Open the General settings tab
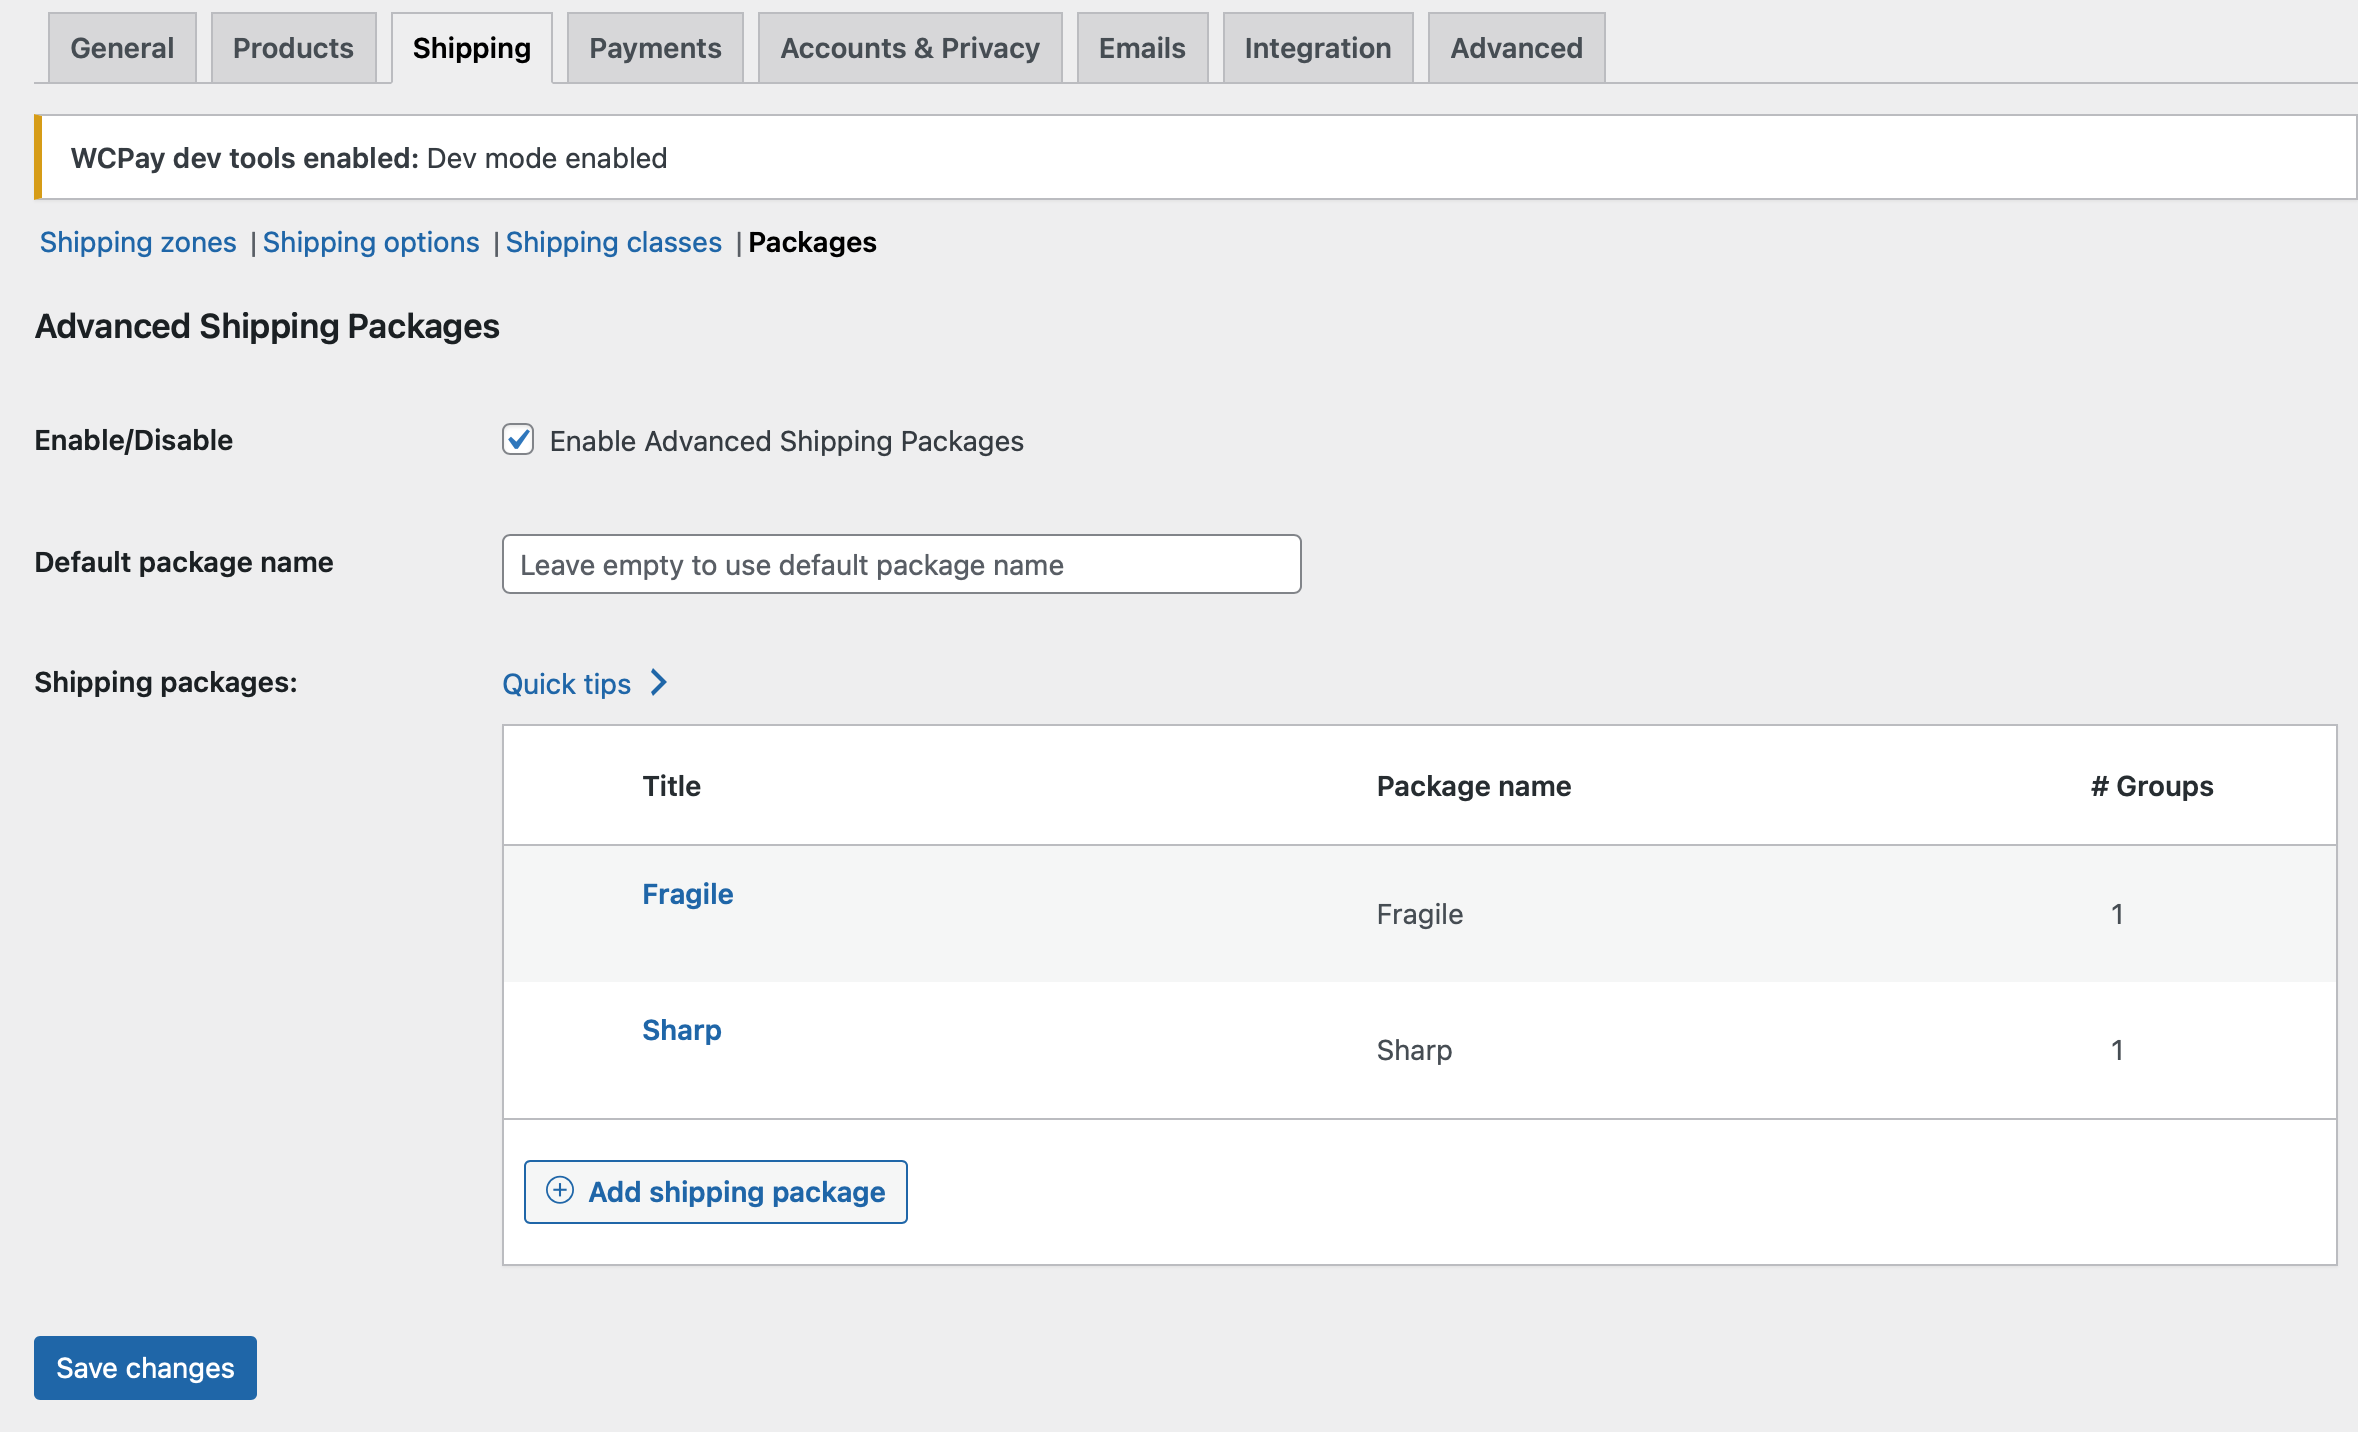This screenshot has height=1432, width=2358. pyautogui.click(x=122, y=48)
